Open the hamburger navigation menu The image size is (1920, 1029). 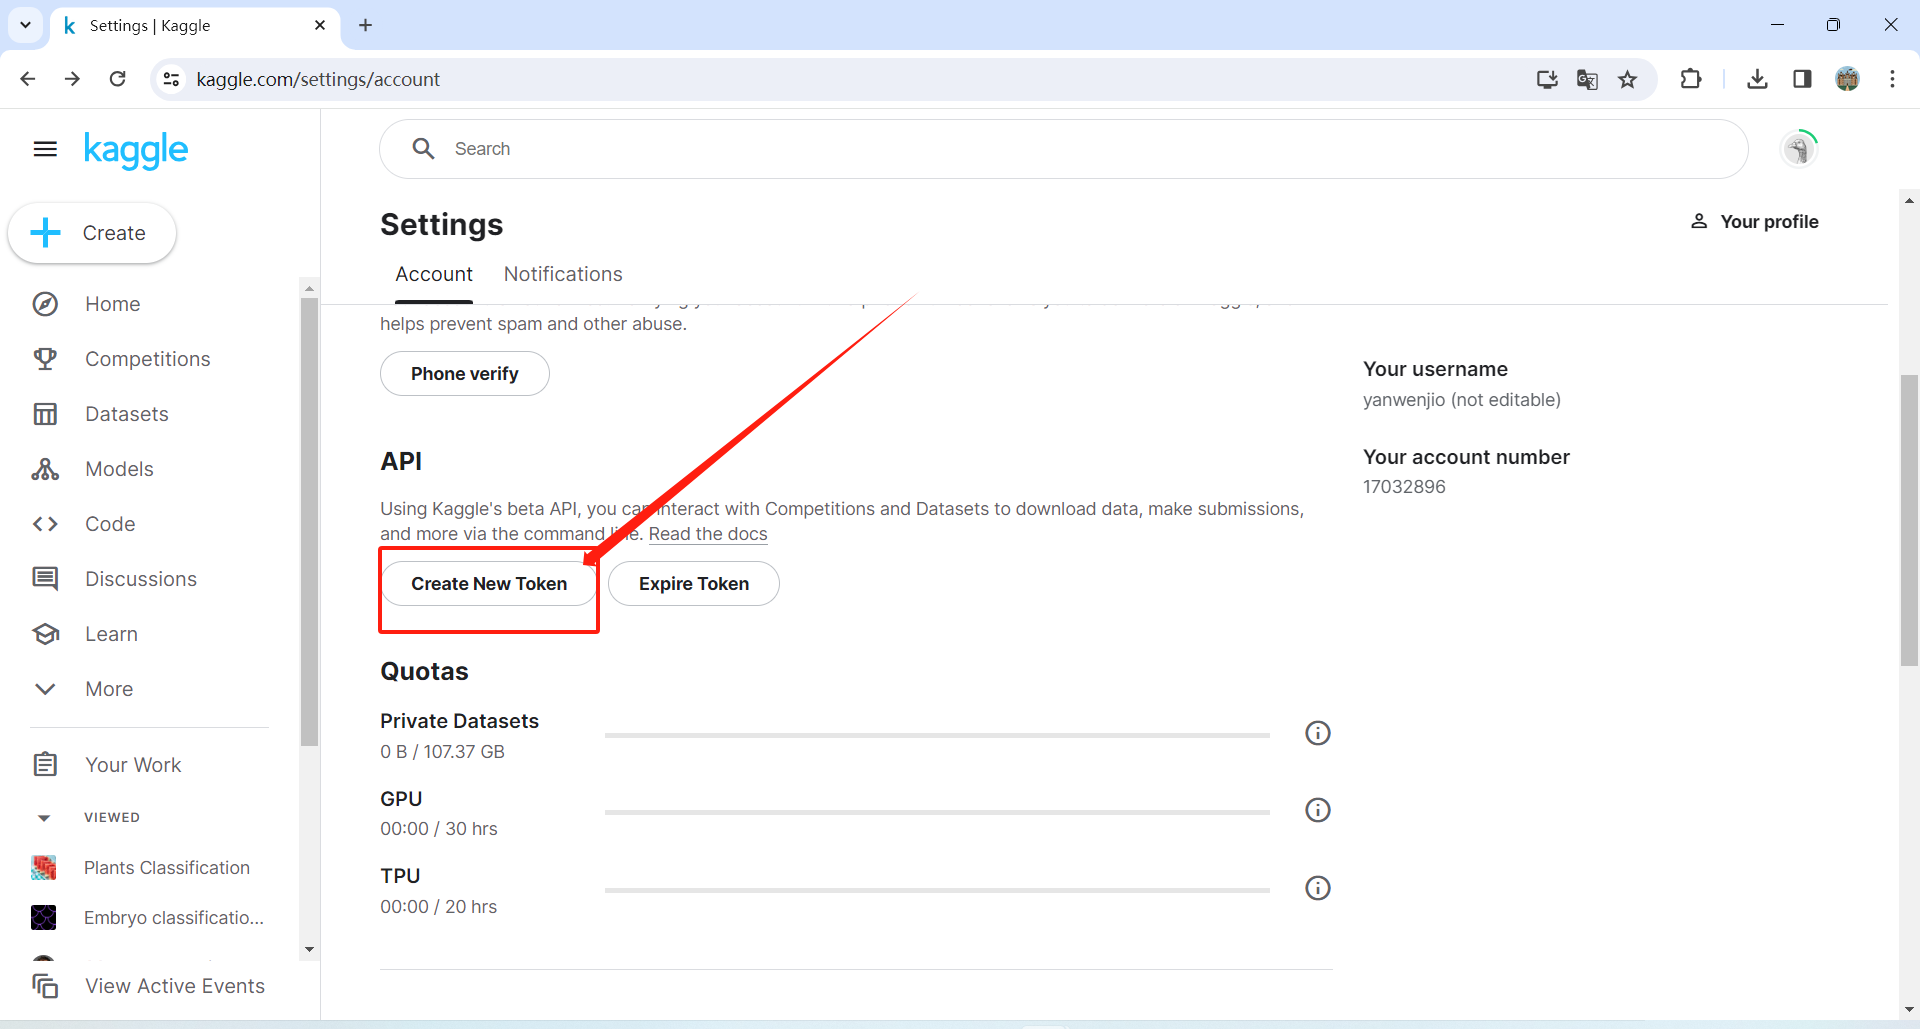[x=45, y=149]
